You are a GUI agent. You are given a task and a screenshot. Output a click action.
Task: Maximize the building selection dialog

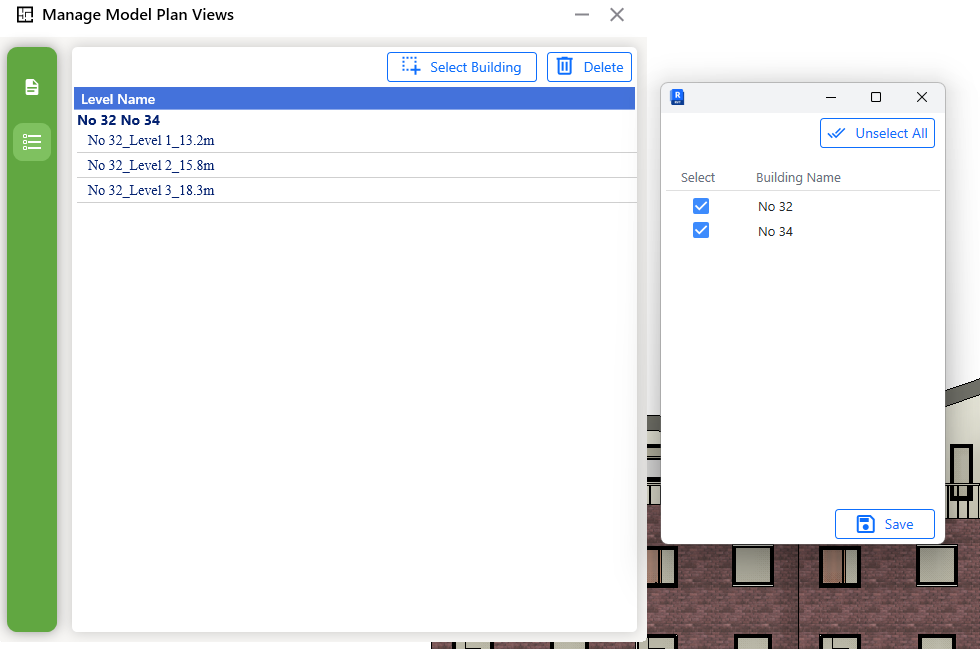(876, 97)
